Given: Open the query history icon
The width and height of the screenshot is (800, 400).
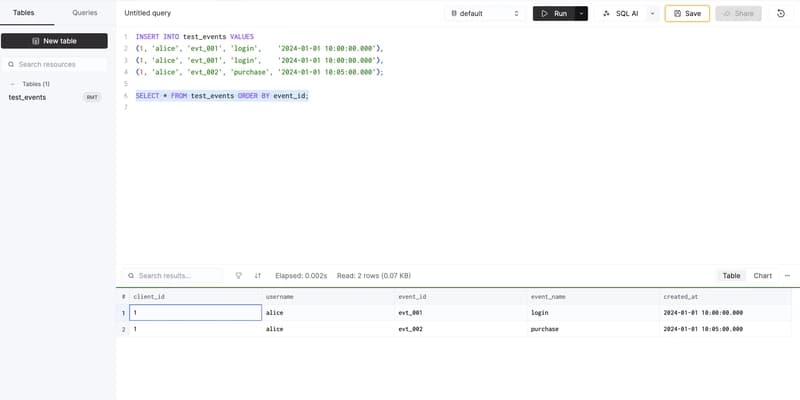Looking at the screenshot, I should (781, 14).
